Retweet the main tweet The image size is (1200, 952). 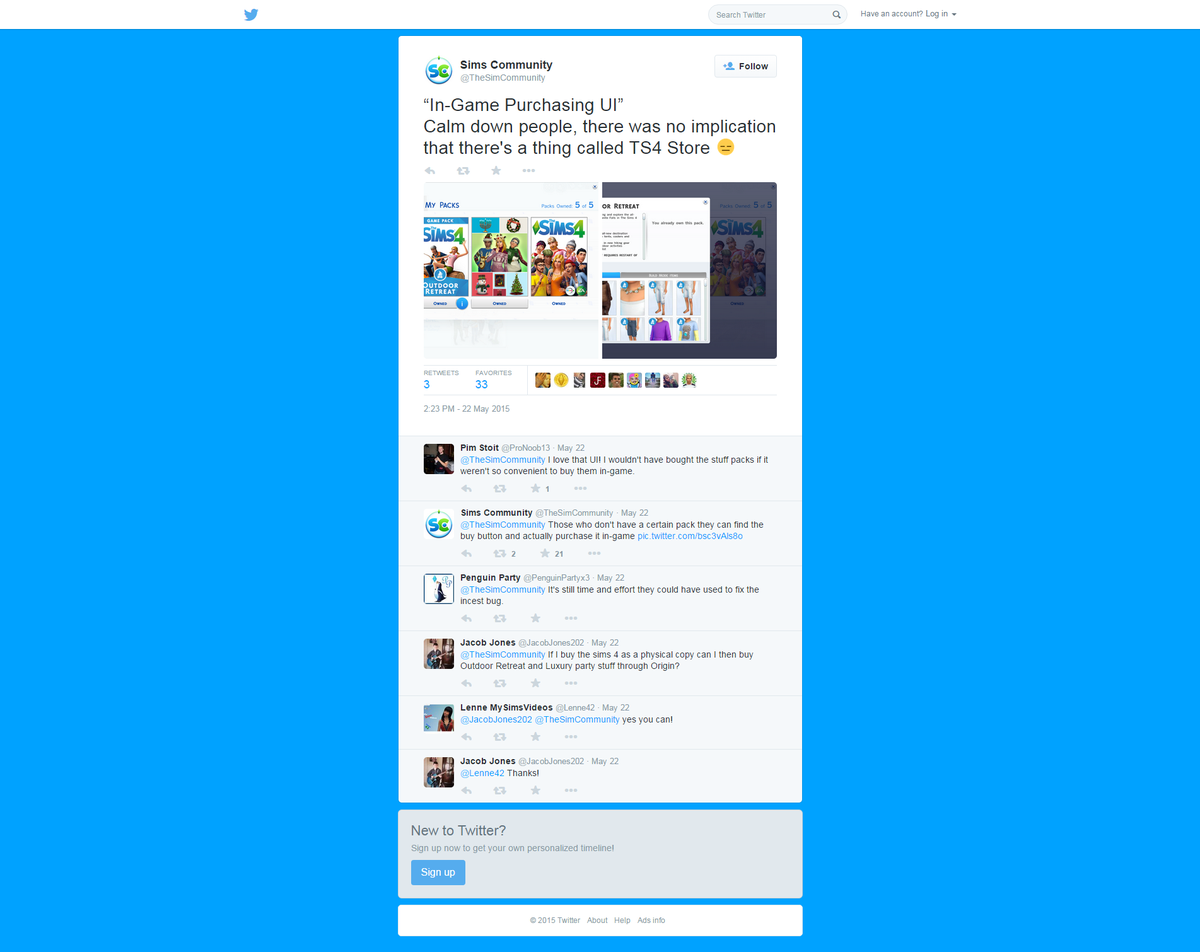(x=463, y=170)
